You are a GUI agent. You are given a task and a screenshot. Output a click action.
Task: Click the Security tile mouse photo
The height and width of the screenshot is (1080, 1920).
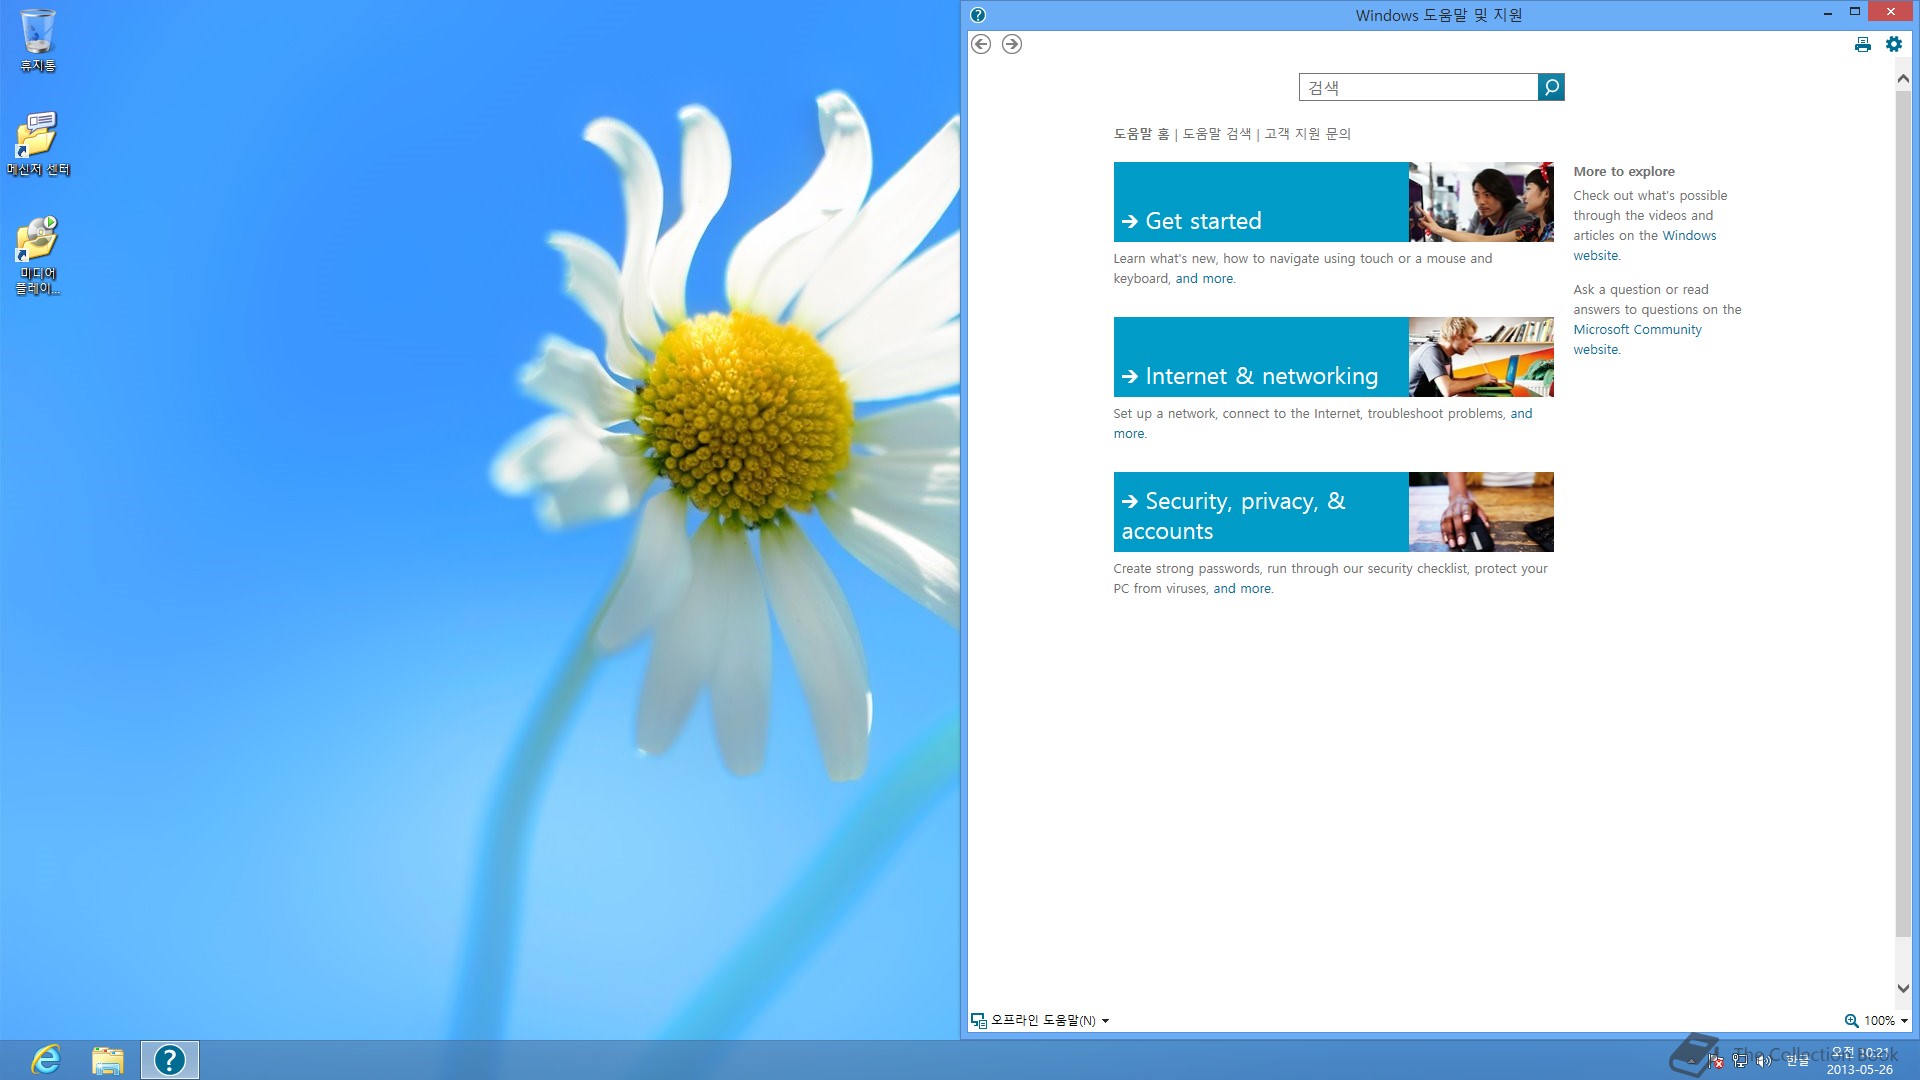[1481, 512]
